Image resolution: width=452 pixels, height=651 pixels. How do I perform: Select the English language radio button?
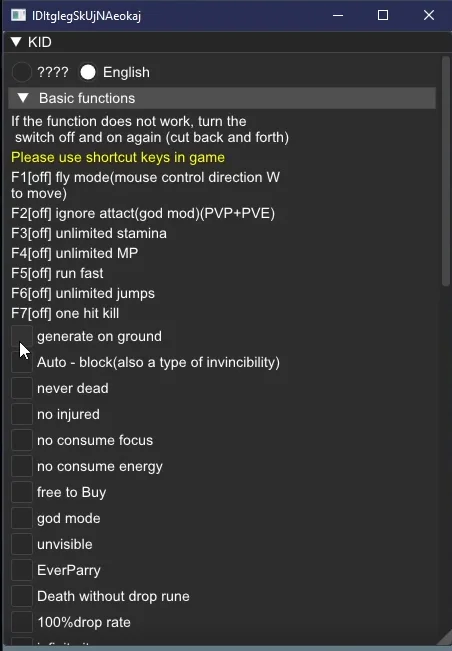pyautogui.click(x=88, y=72)
